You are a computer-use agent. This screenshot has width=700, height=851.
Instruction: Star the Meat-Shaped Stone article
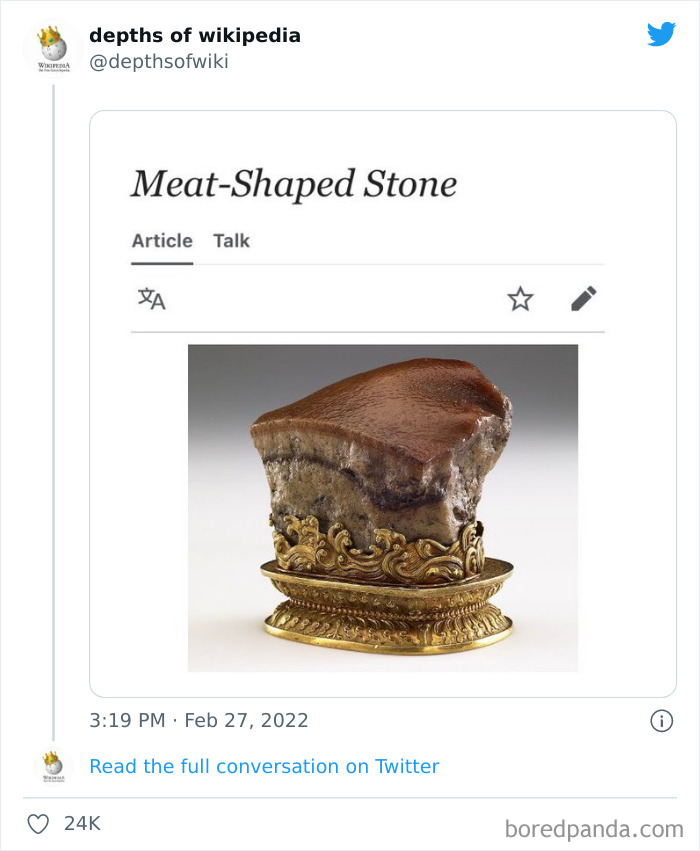click(x=520, y=298)
